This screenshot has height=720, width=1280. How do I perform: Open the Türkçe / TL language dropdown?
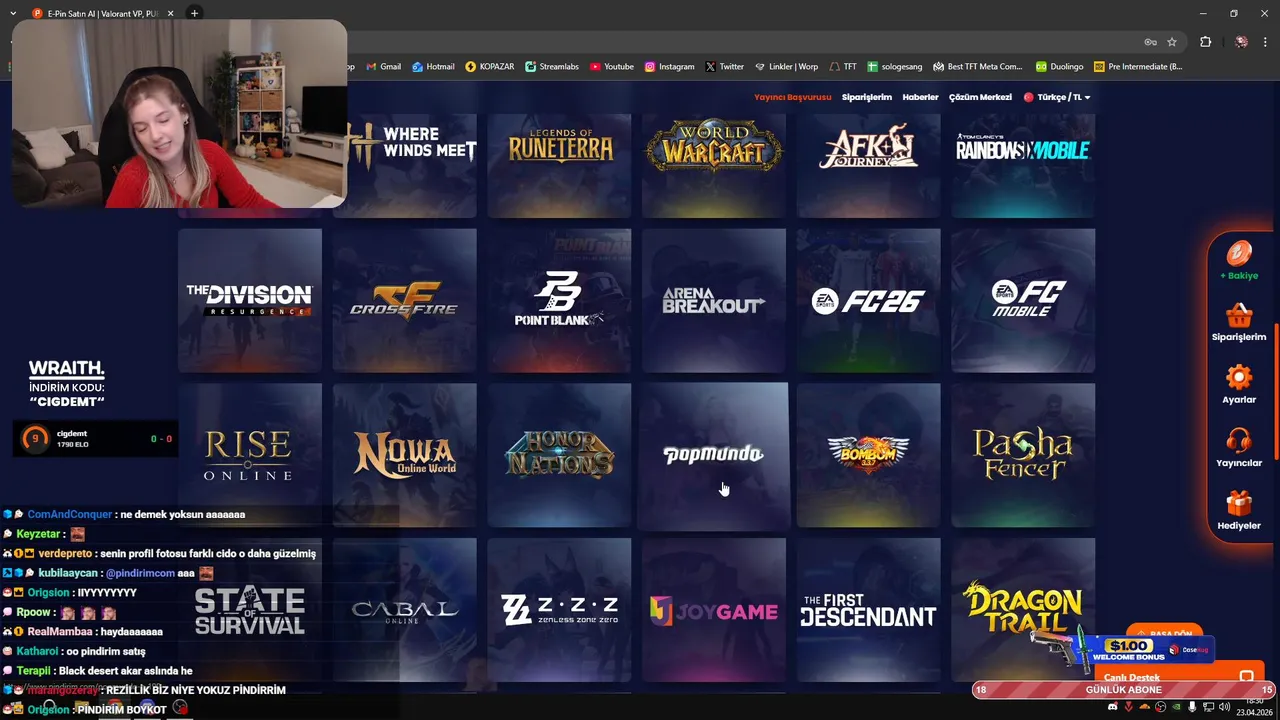click(x=1057, y=97)
